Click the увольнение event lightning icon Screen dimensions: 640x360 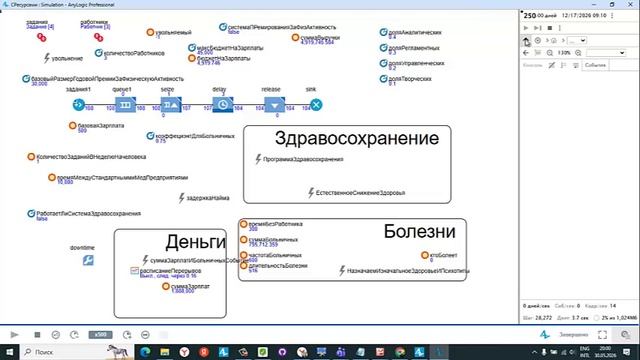[x=47, y=58]
